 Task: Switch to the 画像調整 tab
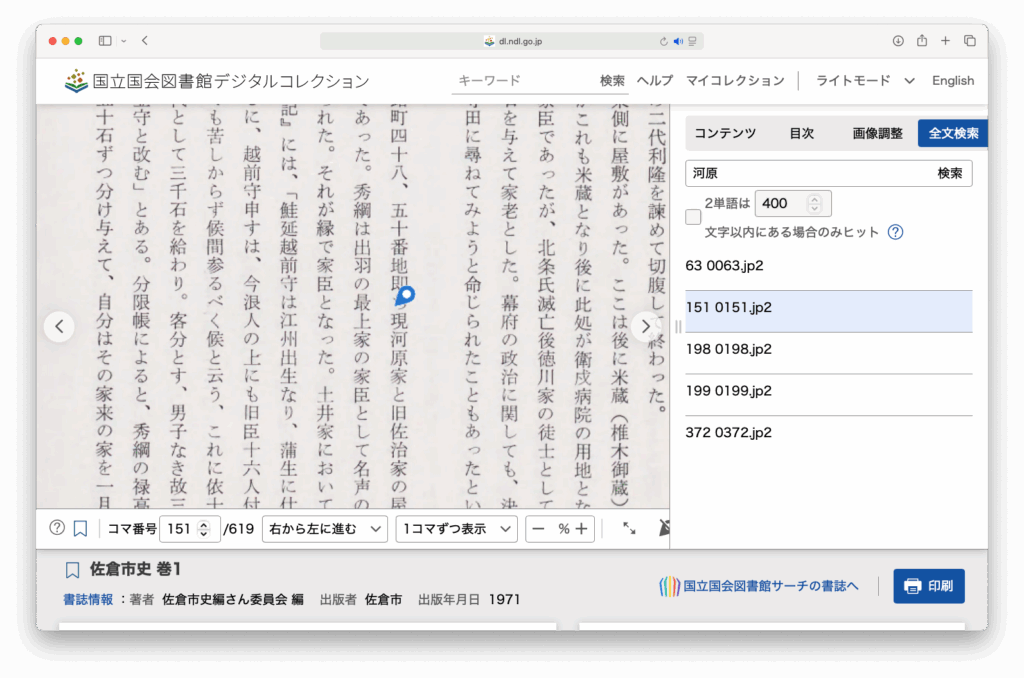coord(877,133)
